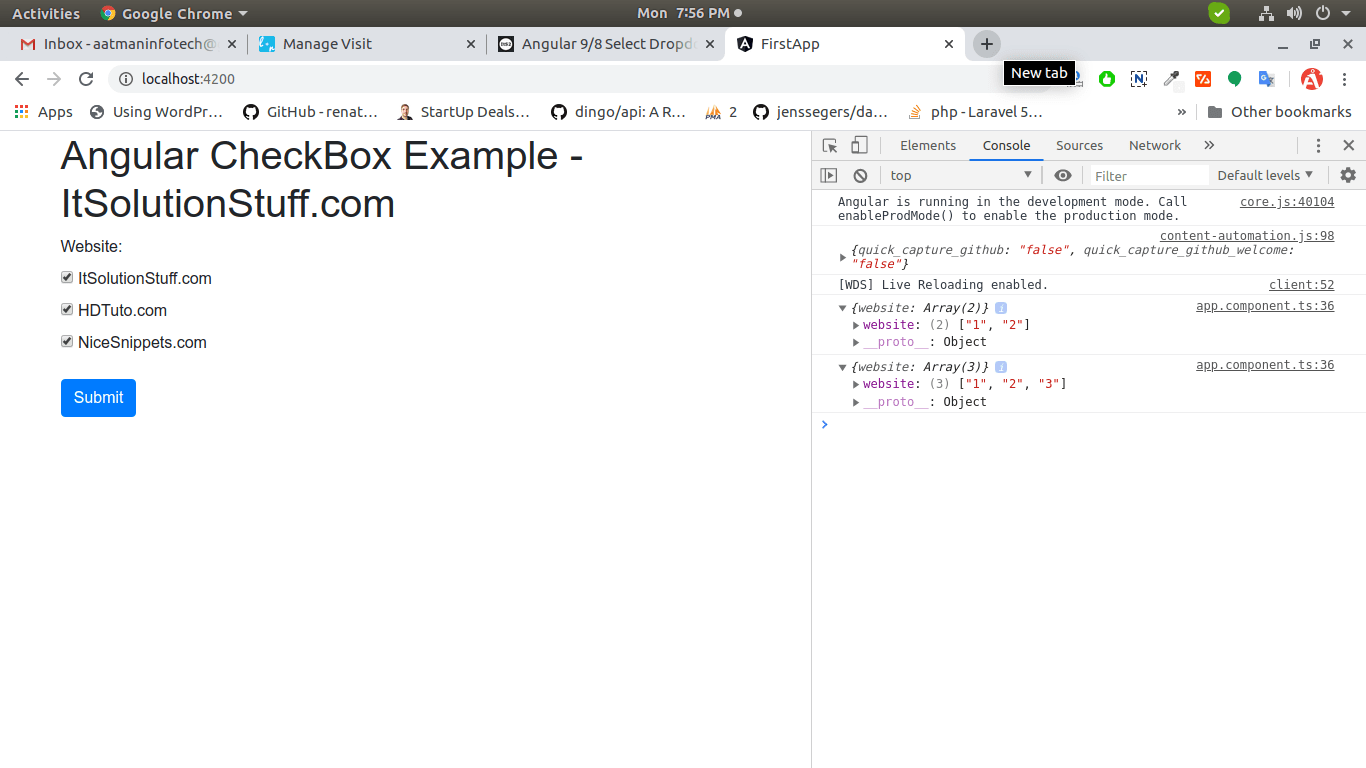Select the Inspect Element tool in DevTools
The image size is (1366, 768).
point(829,145)
